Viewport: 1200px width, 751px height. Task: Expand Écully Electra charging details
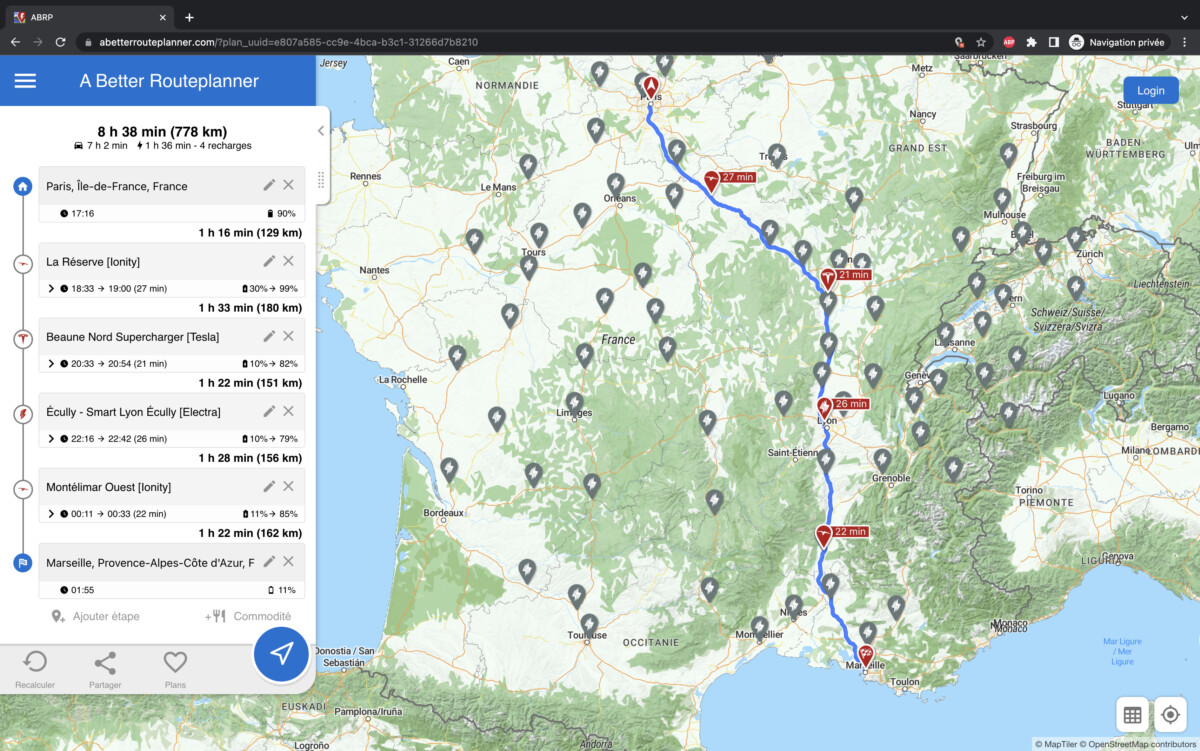pyautogui.click(x=51, y=438)
